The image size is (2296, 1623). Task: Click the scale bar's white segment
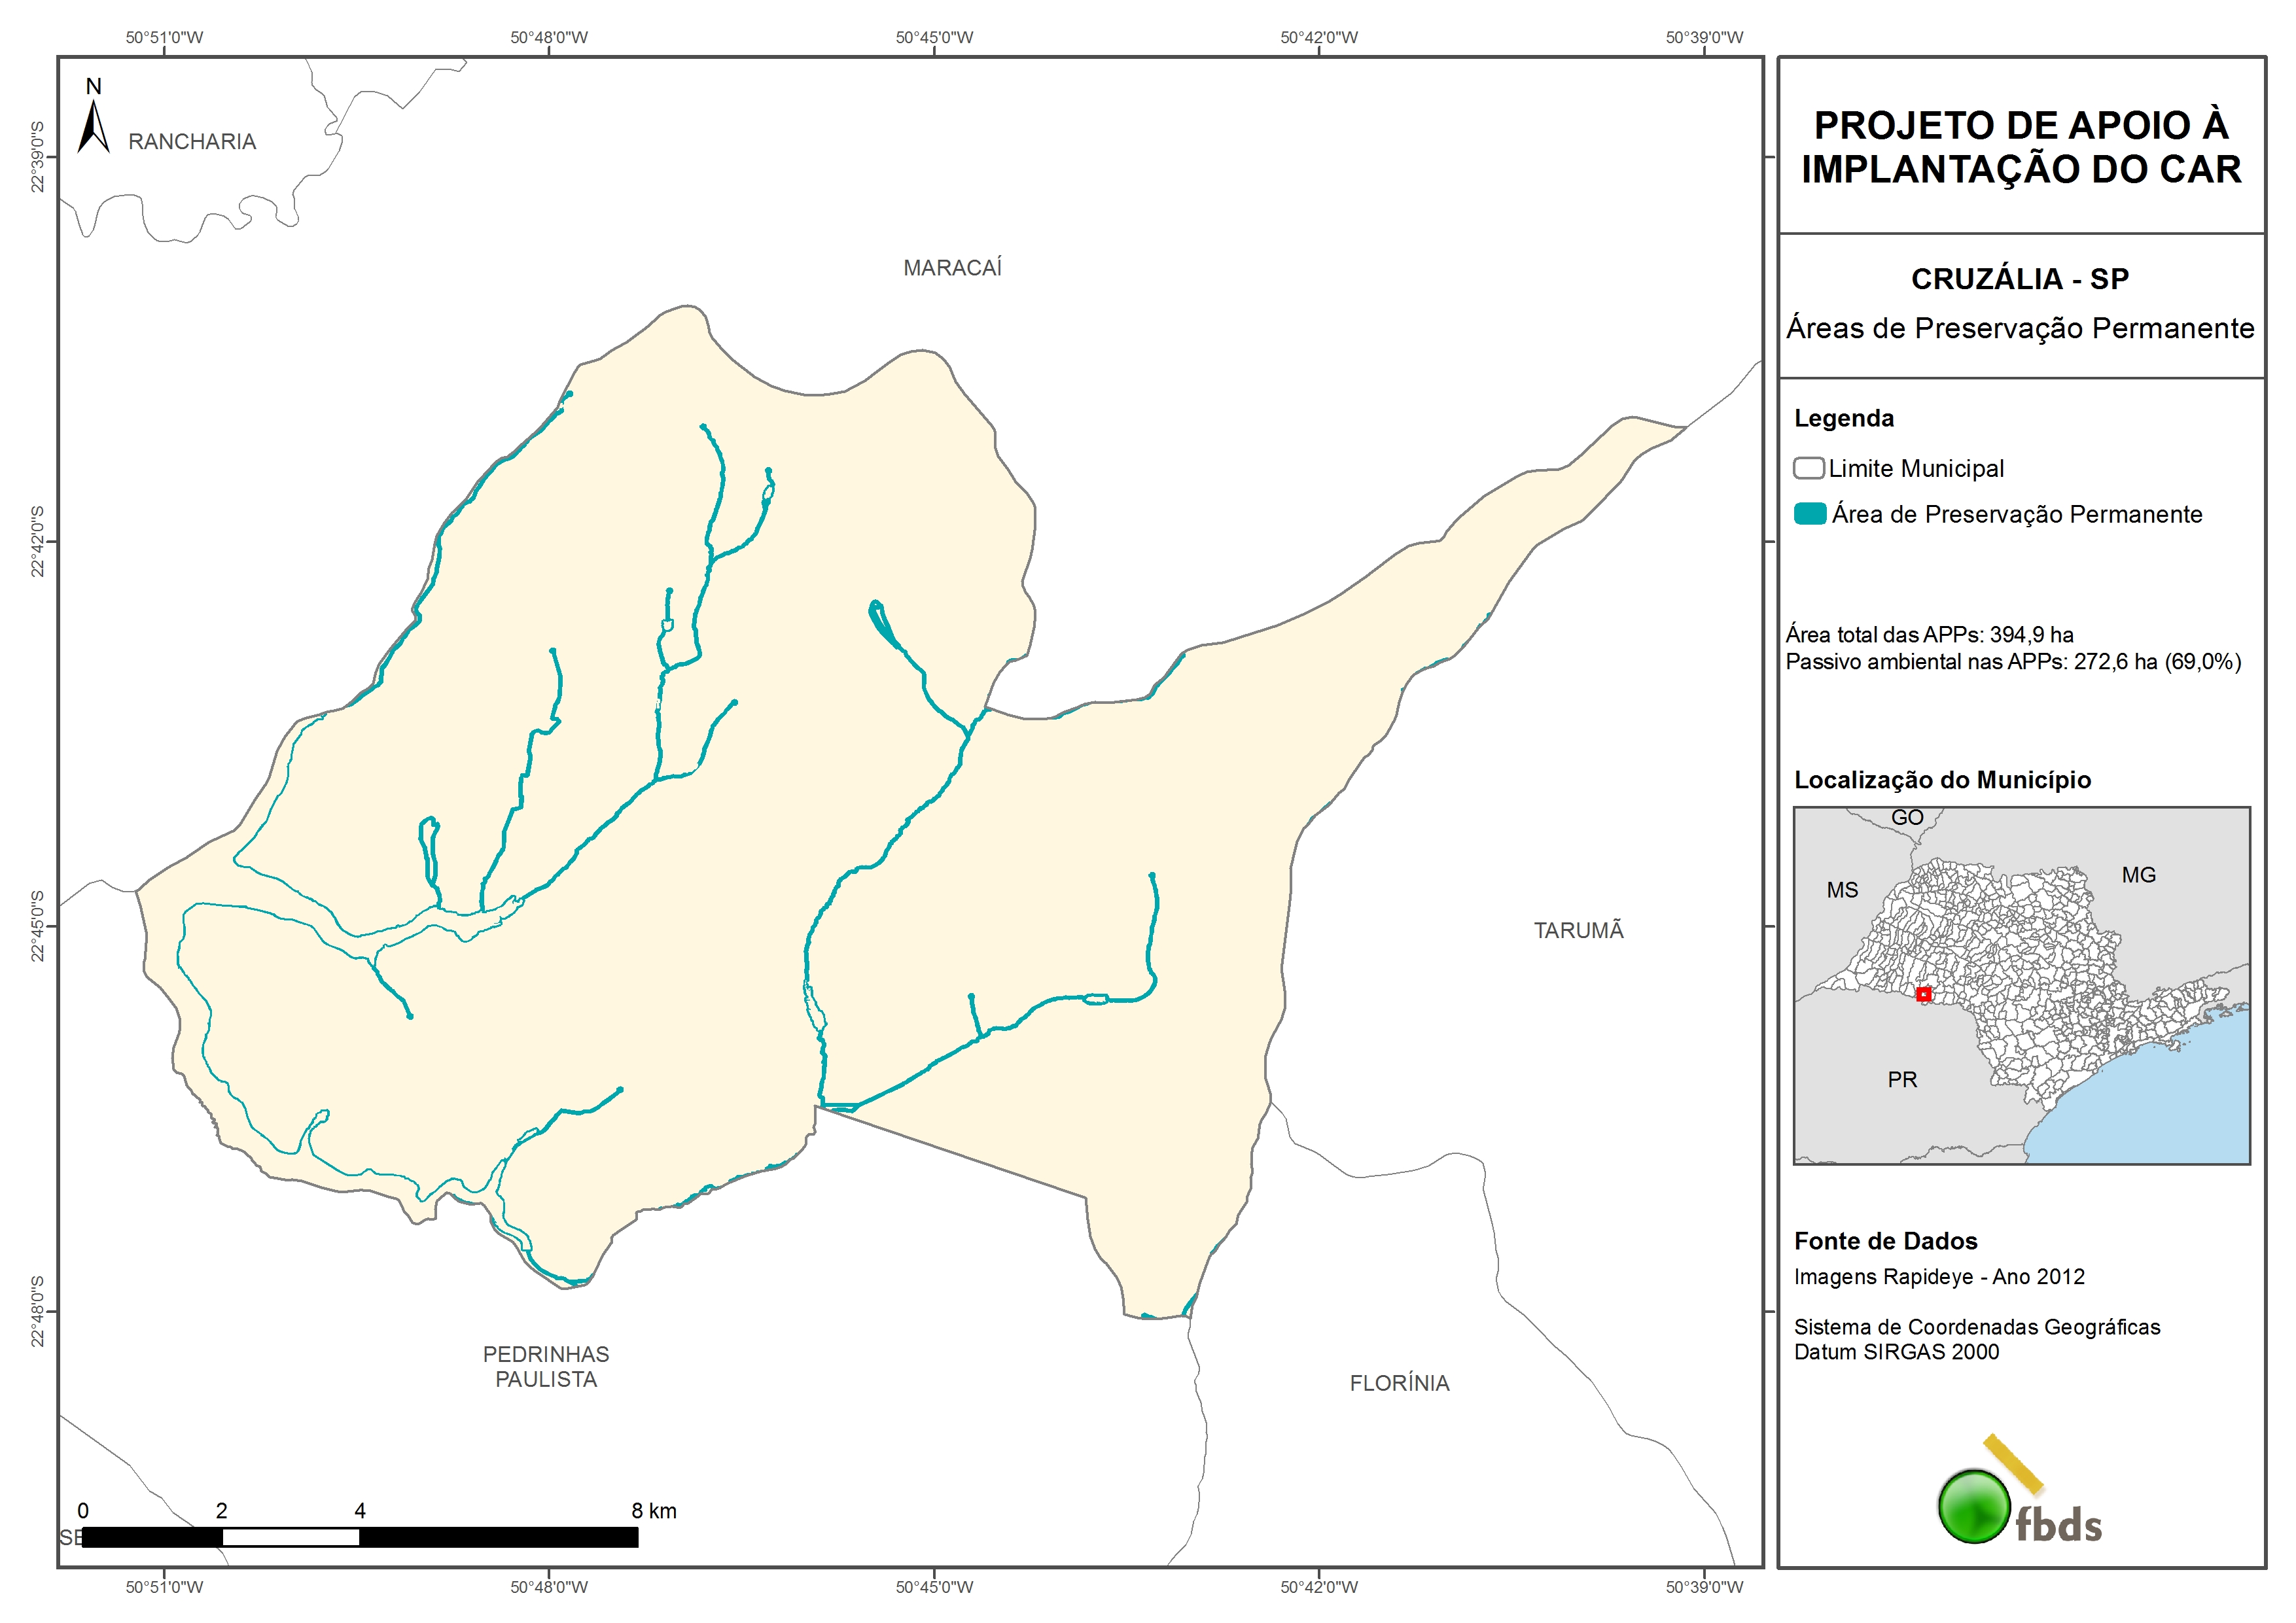click(x=290, y=1537)
